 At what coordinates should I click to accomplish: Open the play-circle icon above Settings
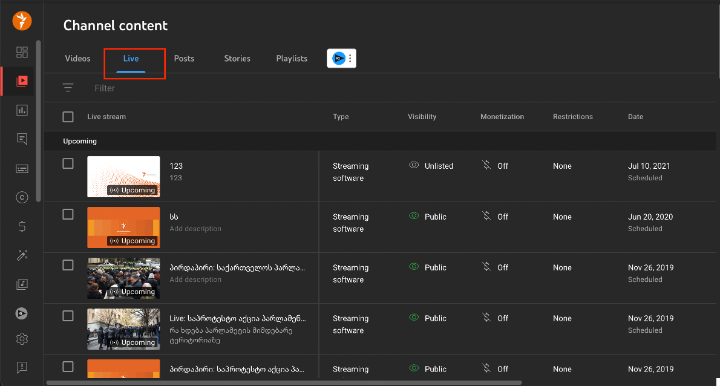tap(22, 313)
